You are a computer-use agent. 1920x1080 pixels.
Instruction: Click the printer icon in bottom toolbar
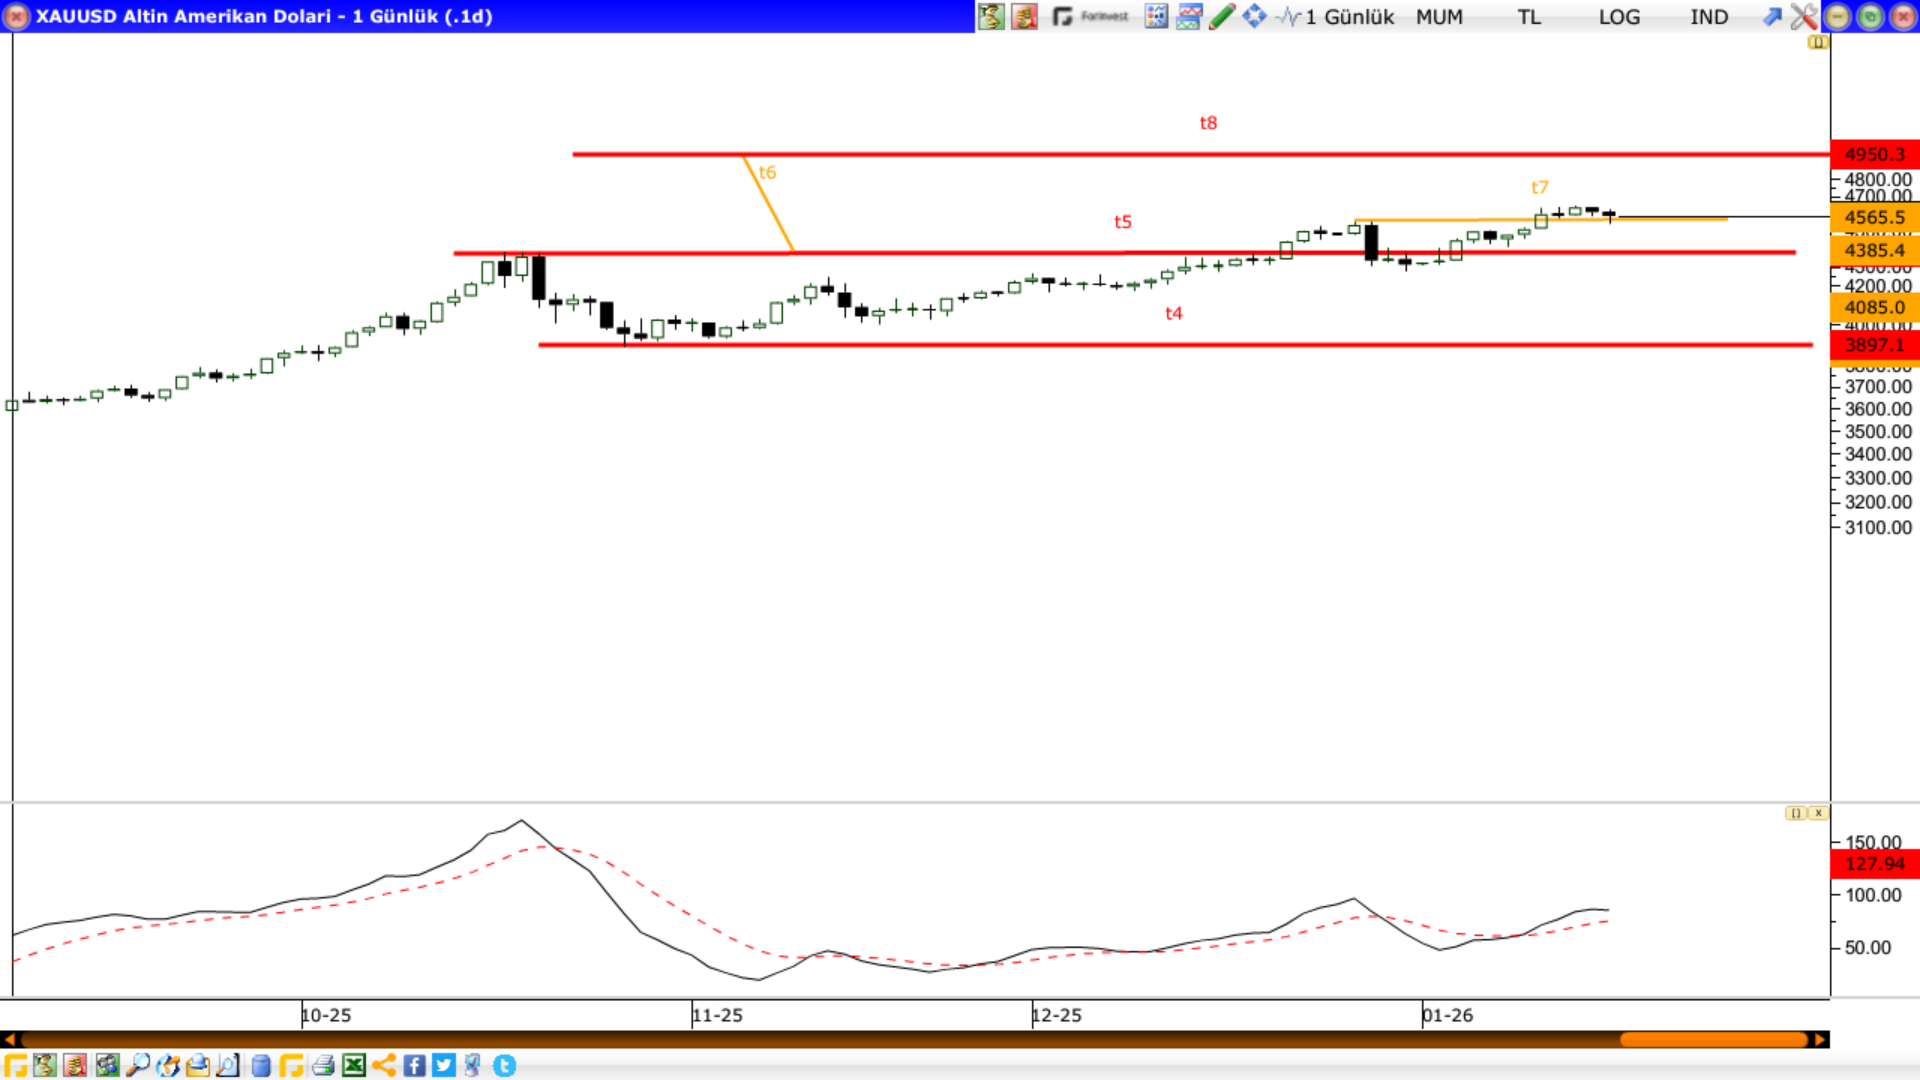pos(322,1065)
